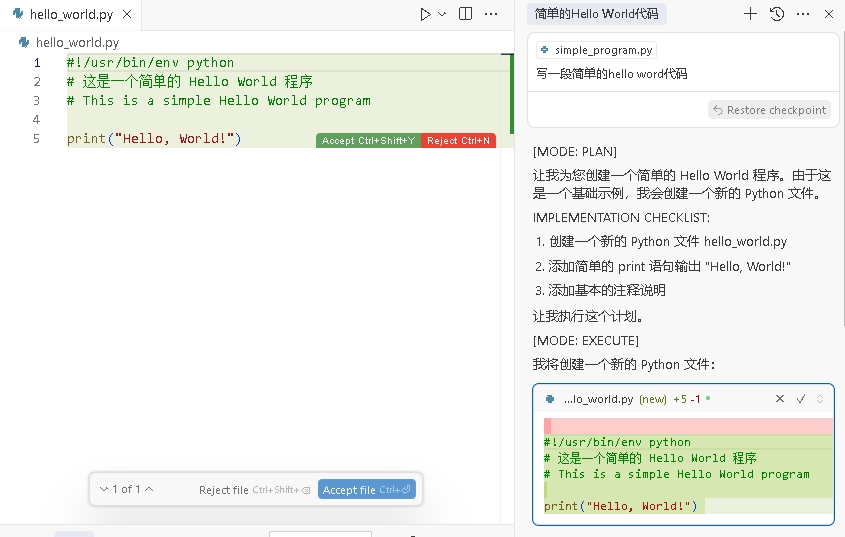
Task: Click "This is a simple Hello World program" comment
Action: [219, 101]
